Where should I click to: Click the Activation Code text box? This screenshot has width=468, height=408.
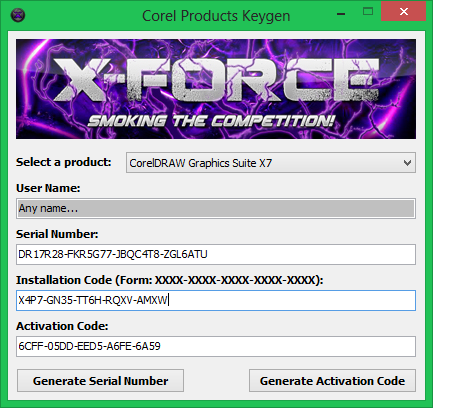216,346
